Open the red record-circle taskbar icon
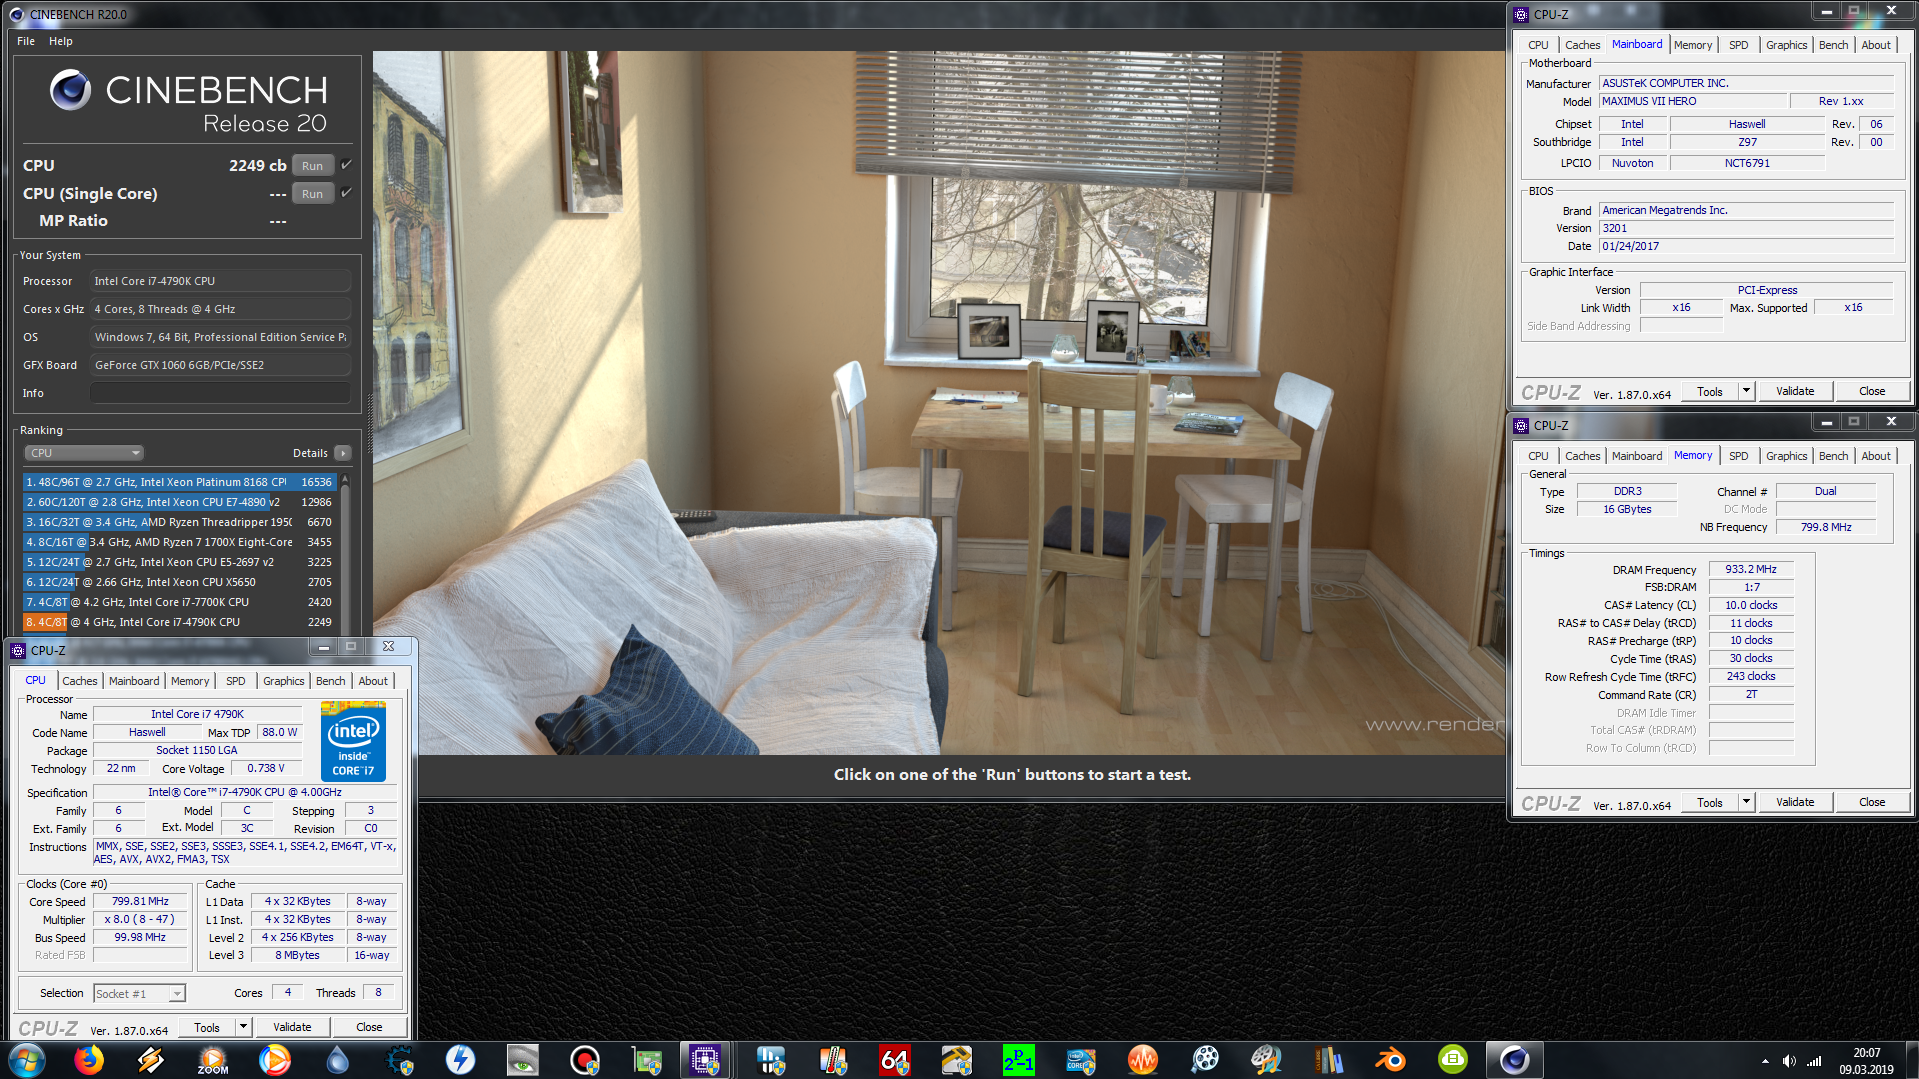 585,1060
